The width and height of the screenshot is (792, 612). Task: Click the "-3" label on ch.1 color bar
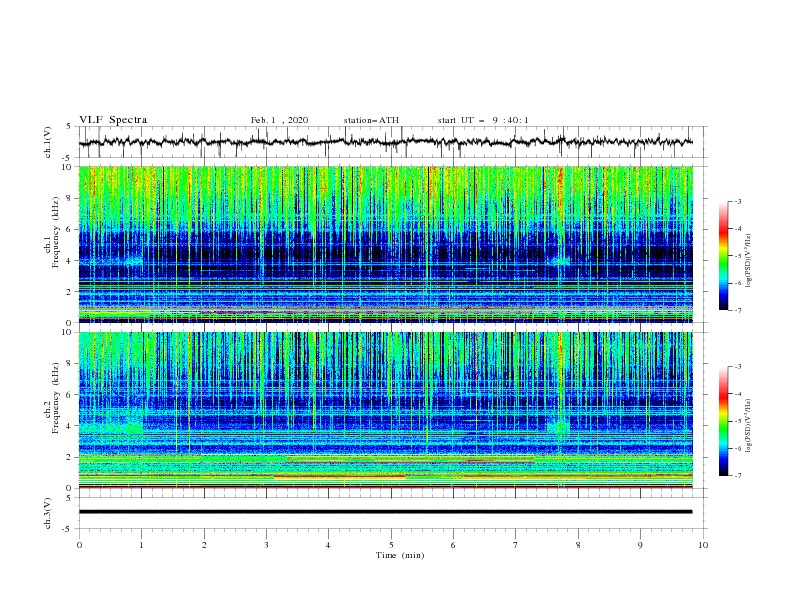[737, 201]
